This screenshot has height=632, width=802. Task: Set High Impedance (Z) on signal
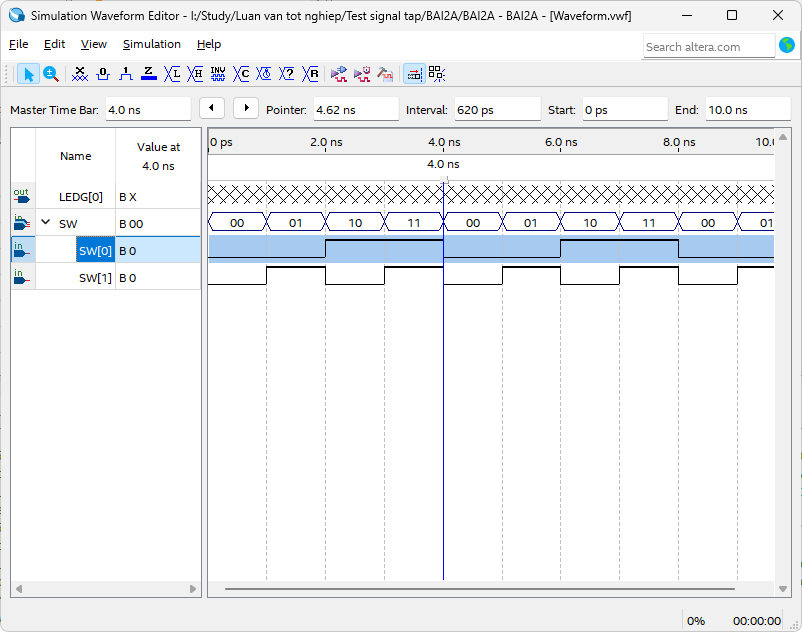149,74
